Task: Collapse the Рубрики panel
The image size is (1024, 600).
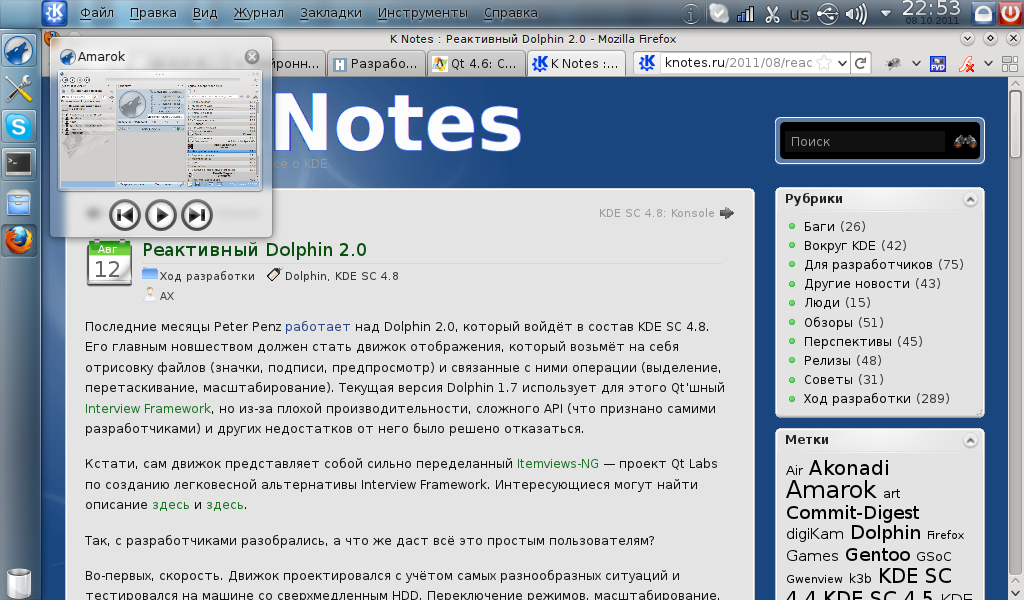Action: click(970, 199)
